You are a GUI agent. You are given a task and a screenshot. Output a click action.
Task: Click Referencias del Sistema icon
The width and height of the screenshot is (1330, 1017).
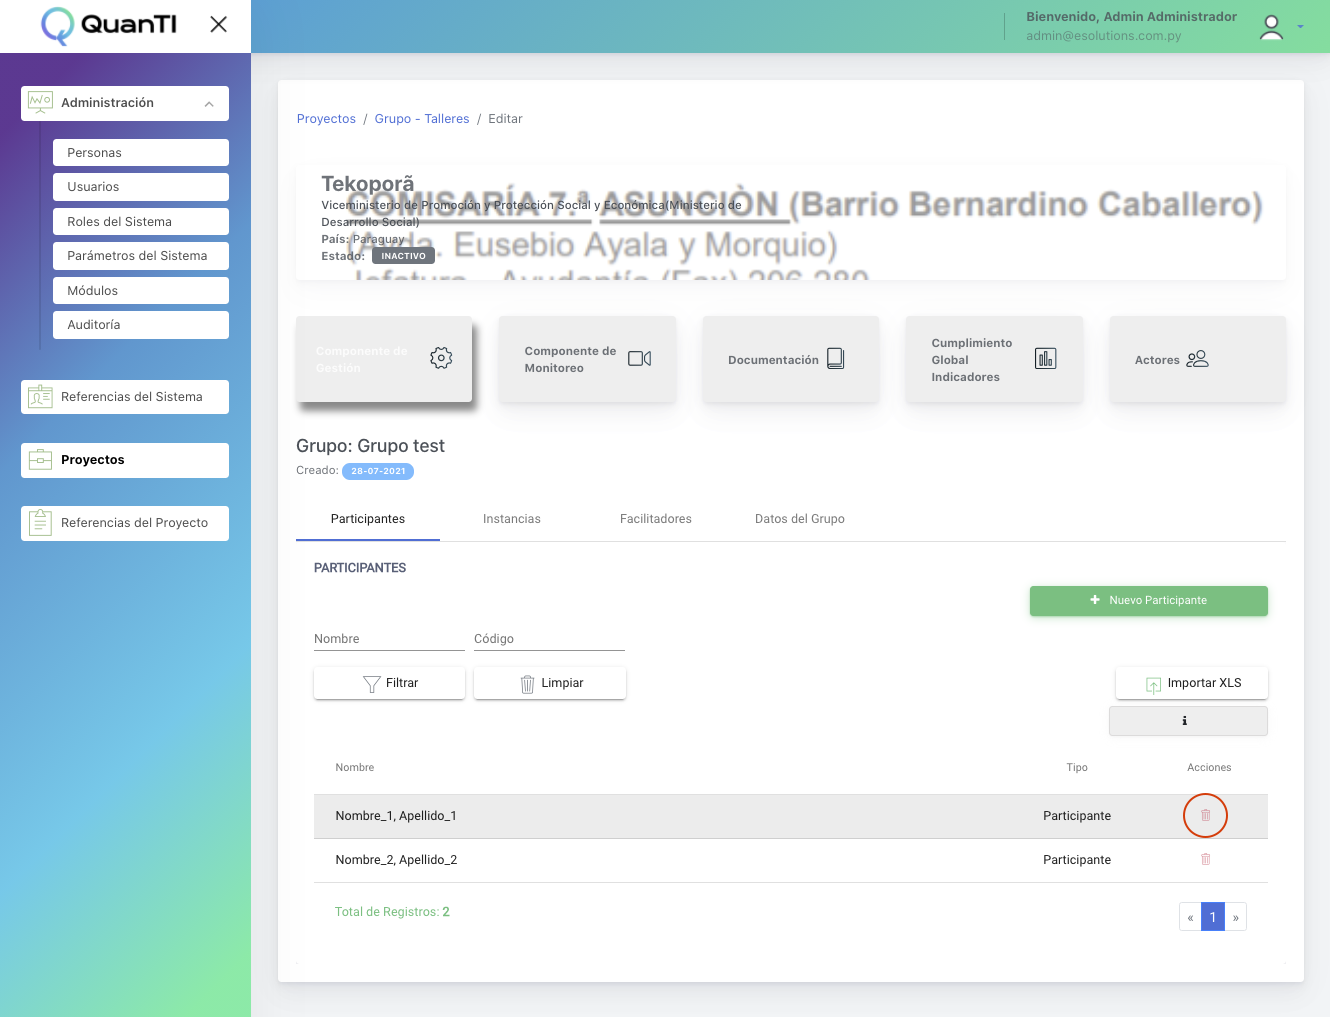tap(40, 397)
